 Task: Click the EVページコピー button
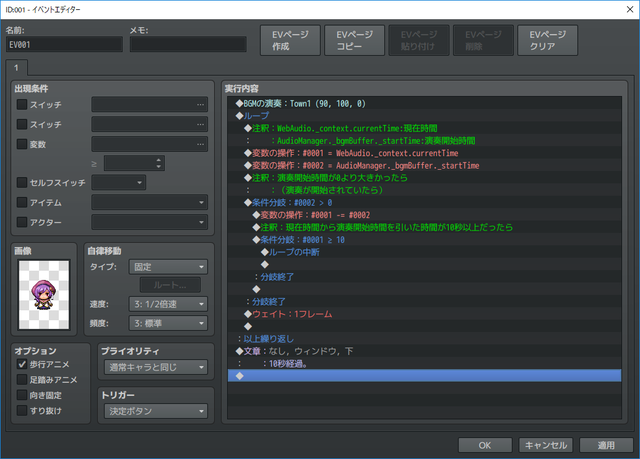[x=354, y=40]
